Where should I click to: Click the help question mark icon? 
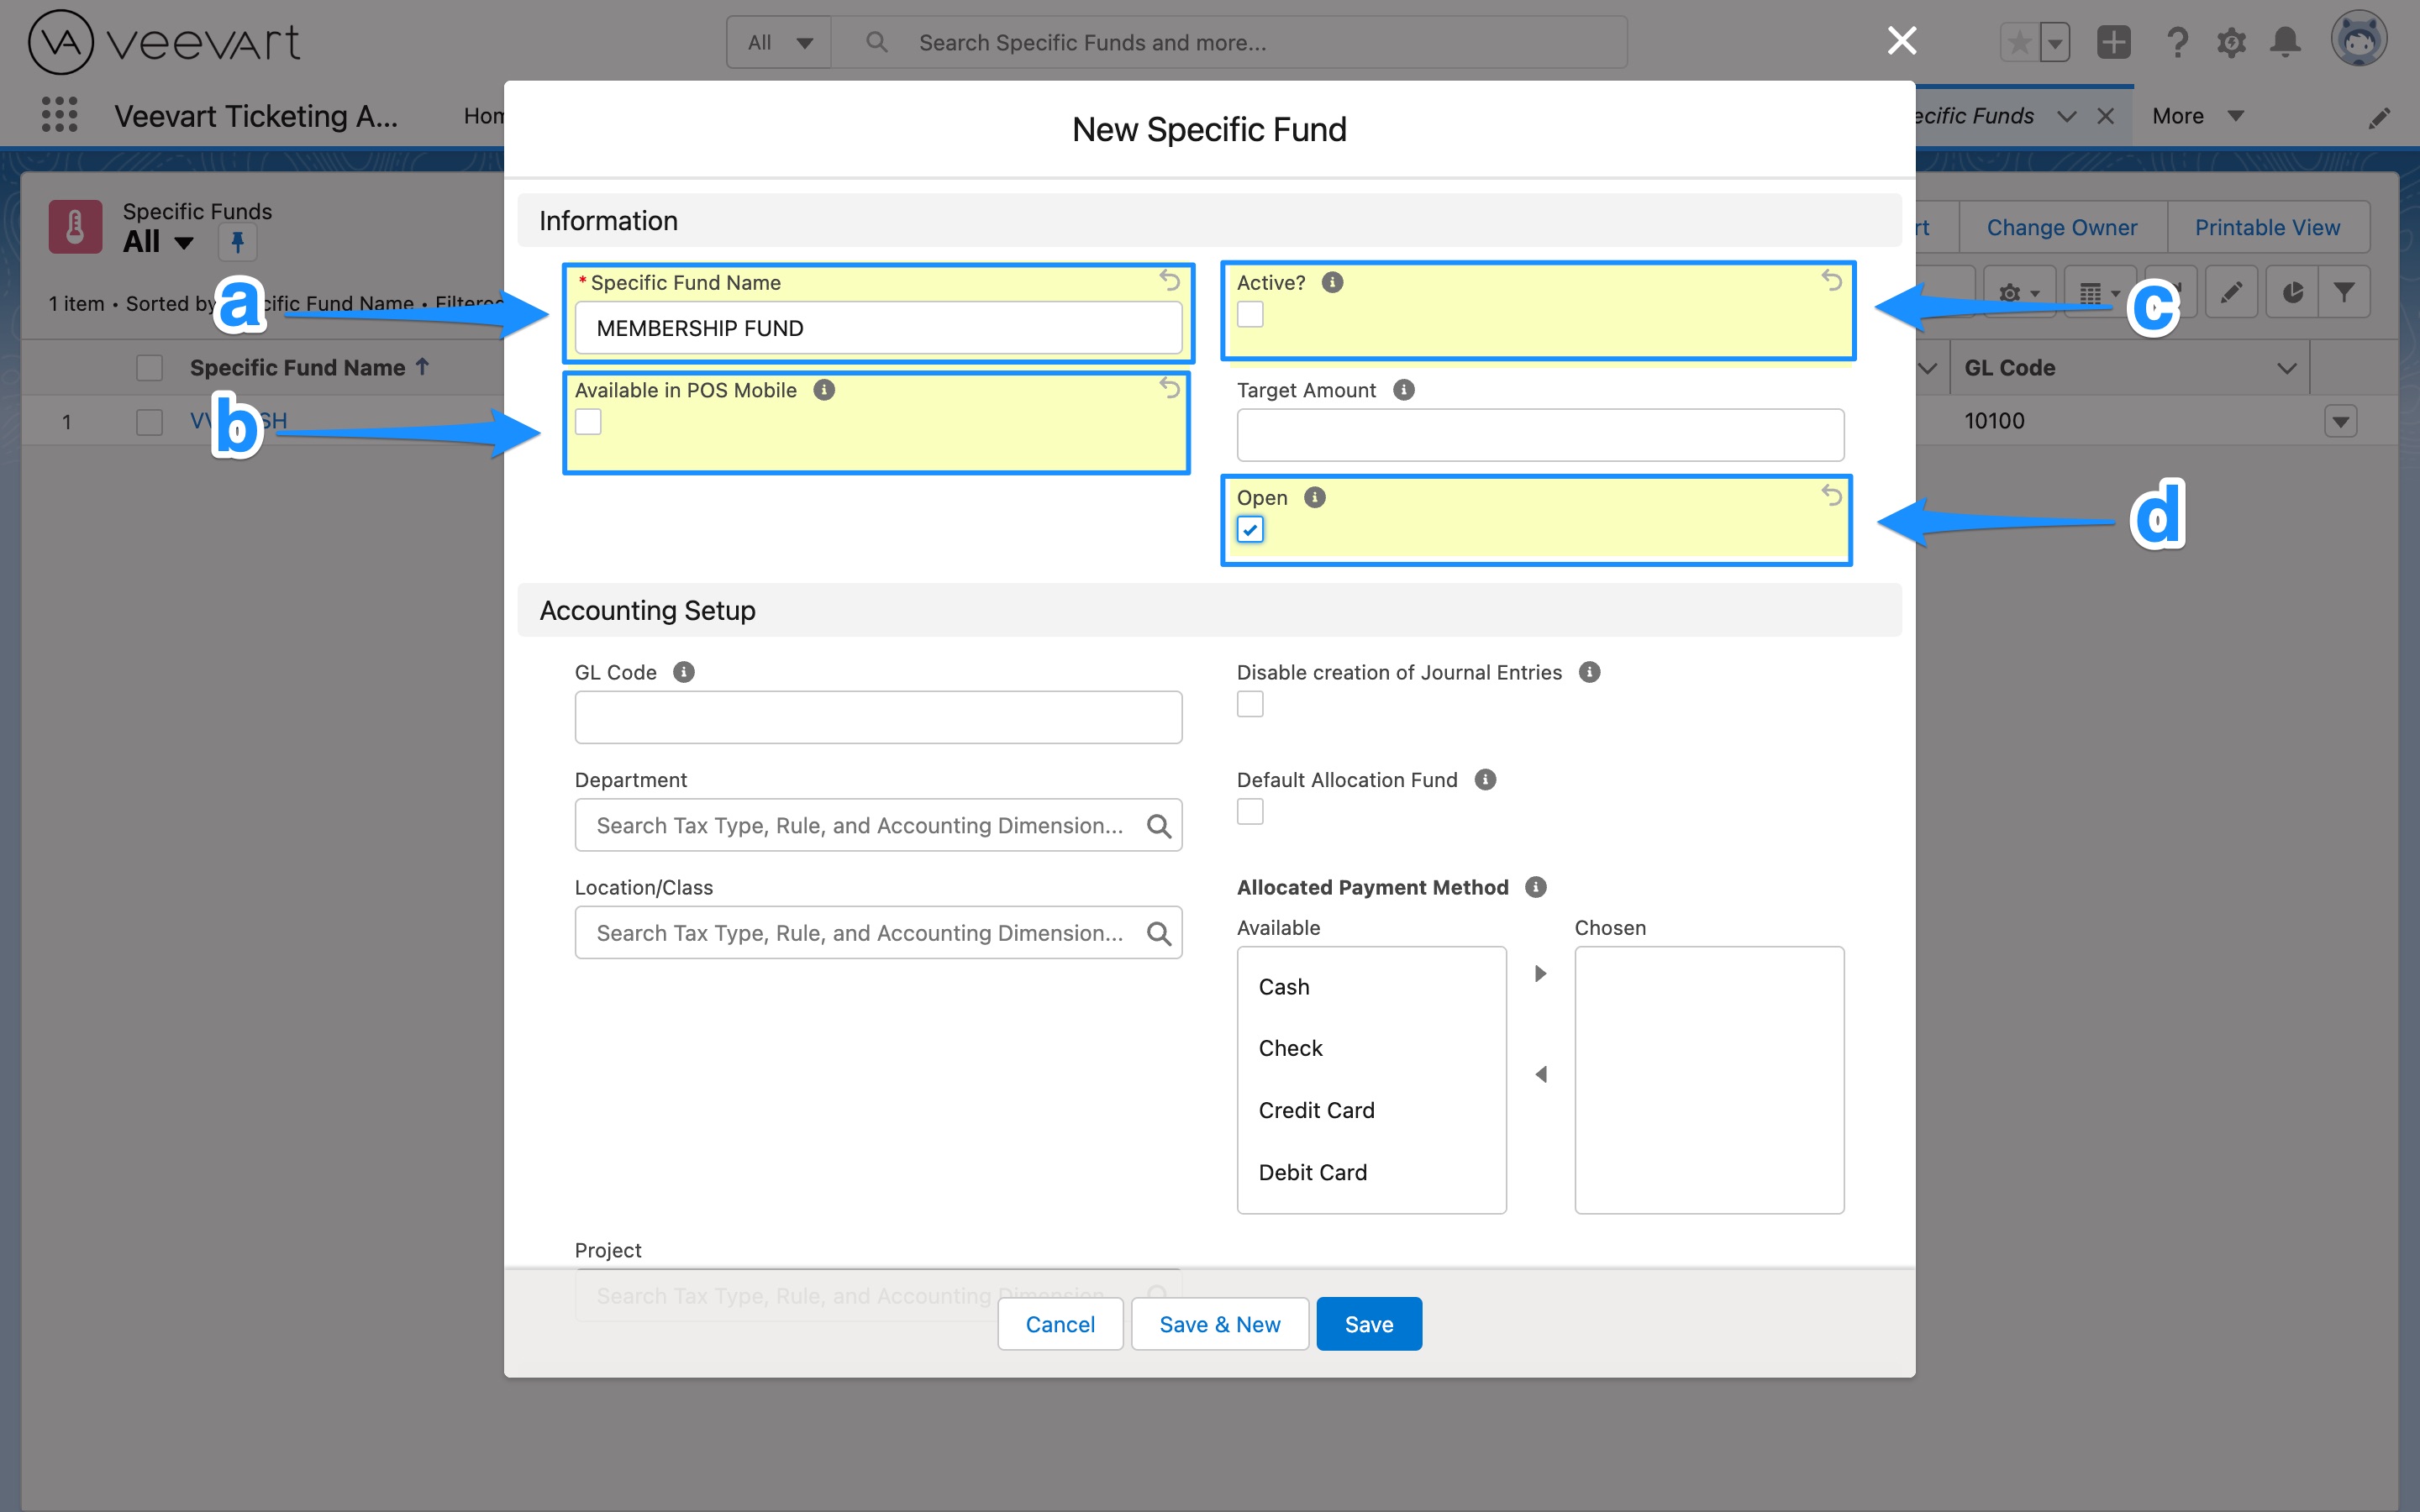(x=2176, y=42)
